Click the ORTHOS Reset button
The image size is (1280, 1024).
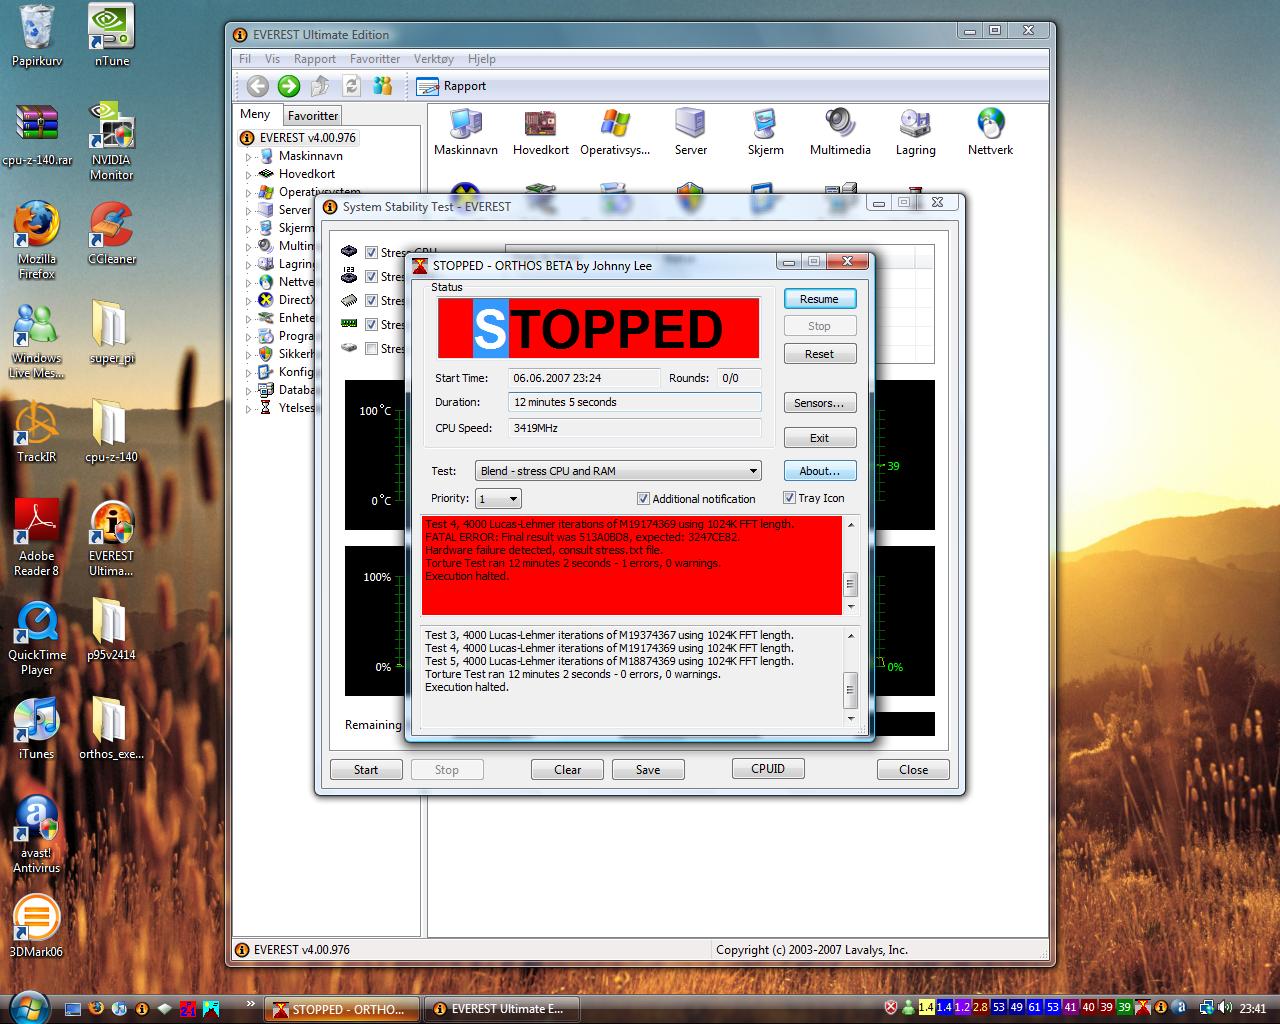[x=819, y=354]
